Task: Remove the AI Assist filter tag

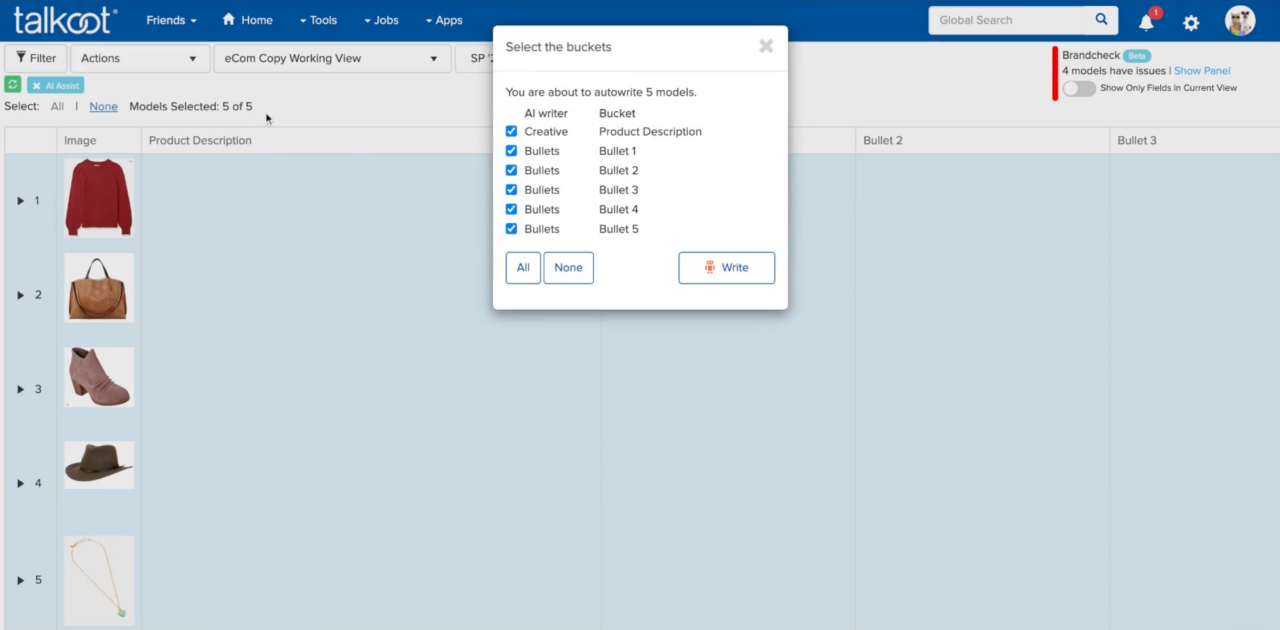Action: tap(37, 86)
